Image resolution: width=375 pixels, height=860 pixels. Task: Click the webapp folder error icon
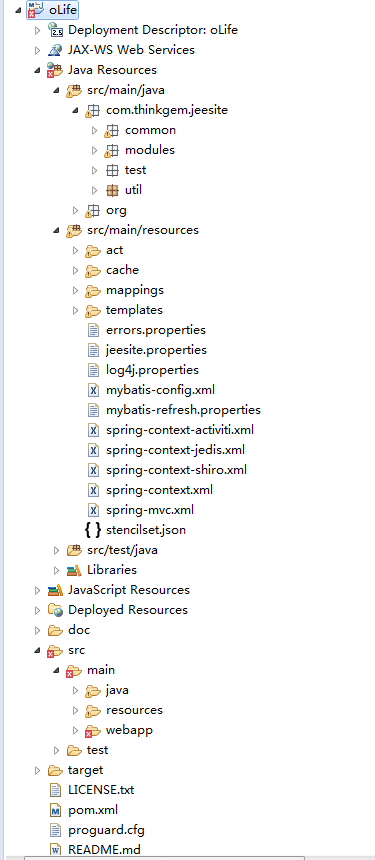[93, 731]
